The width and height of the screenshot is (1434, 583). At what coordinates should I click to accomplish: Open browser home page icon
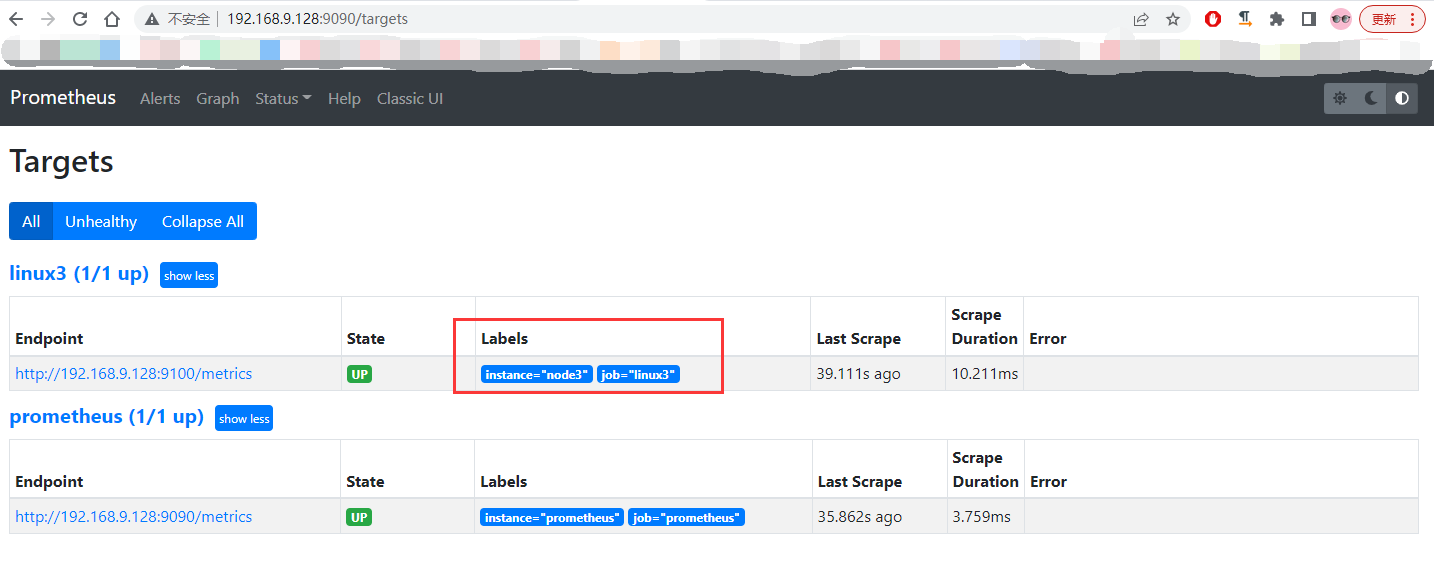click(x=112, y=19)
